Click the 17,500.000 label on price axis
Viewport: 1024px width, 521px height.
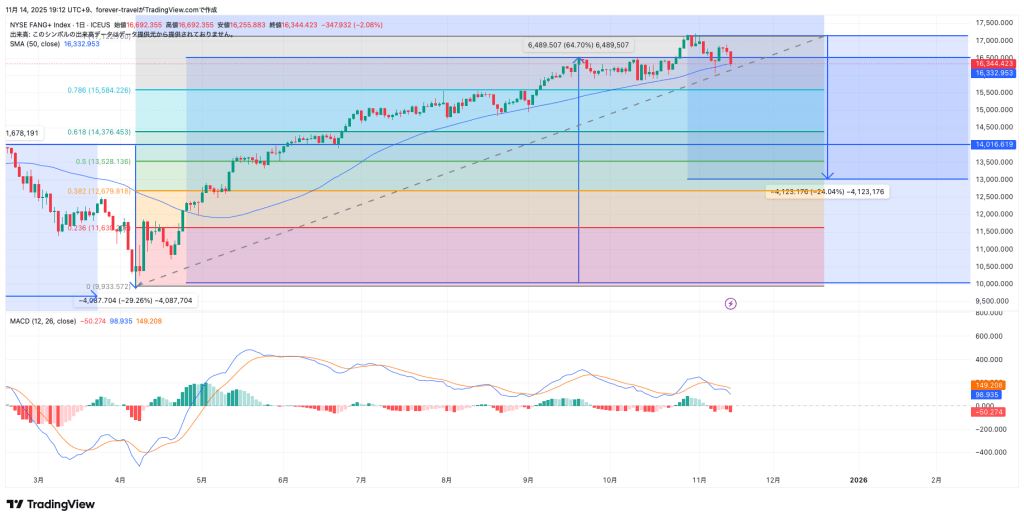point(993,22)
